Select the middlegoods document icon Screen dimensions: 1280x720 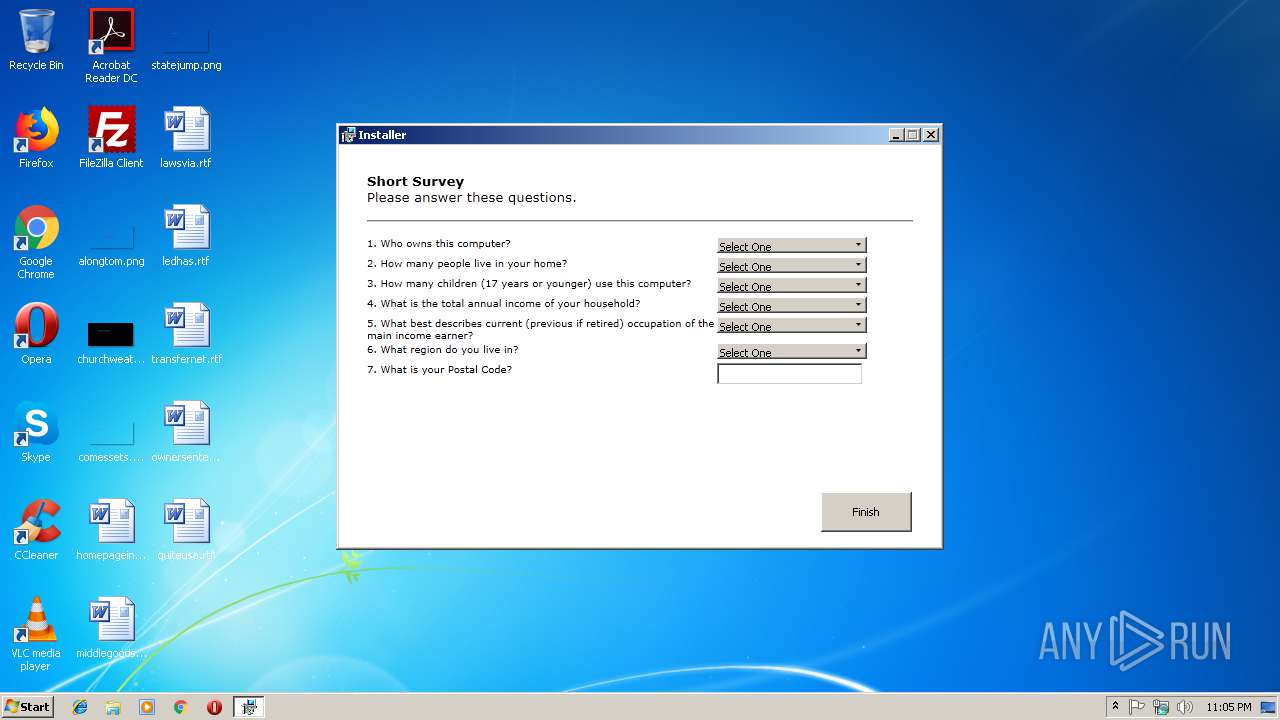(x=111, y=628)
